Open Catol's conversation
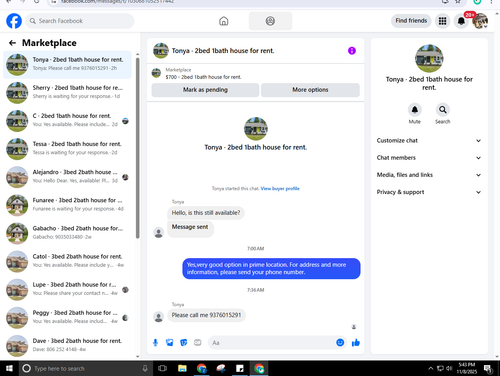Screen dimensions: 500x376 tap(68, 262)
